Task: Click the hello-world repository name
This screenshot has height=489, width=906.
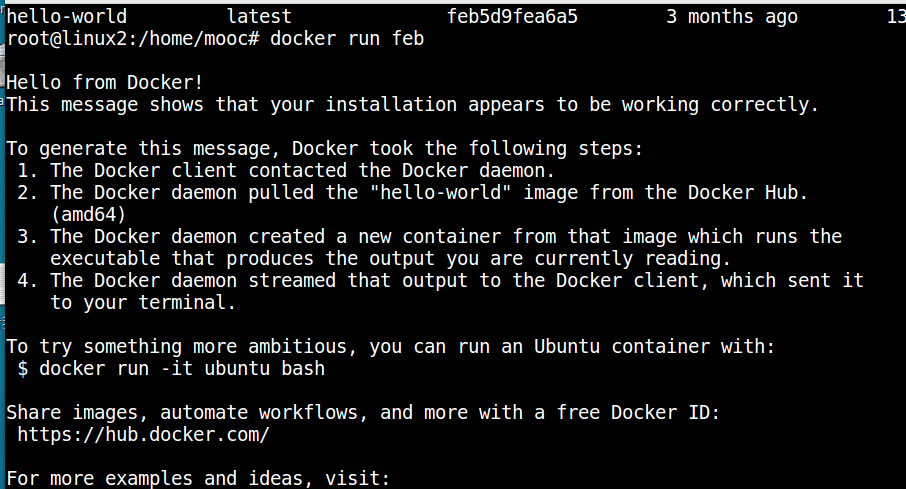Action: [66, 16]
